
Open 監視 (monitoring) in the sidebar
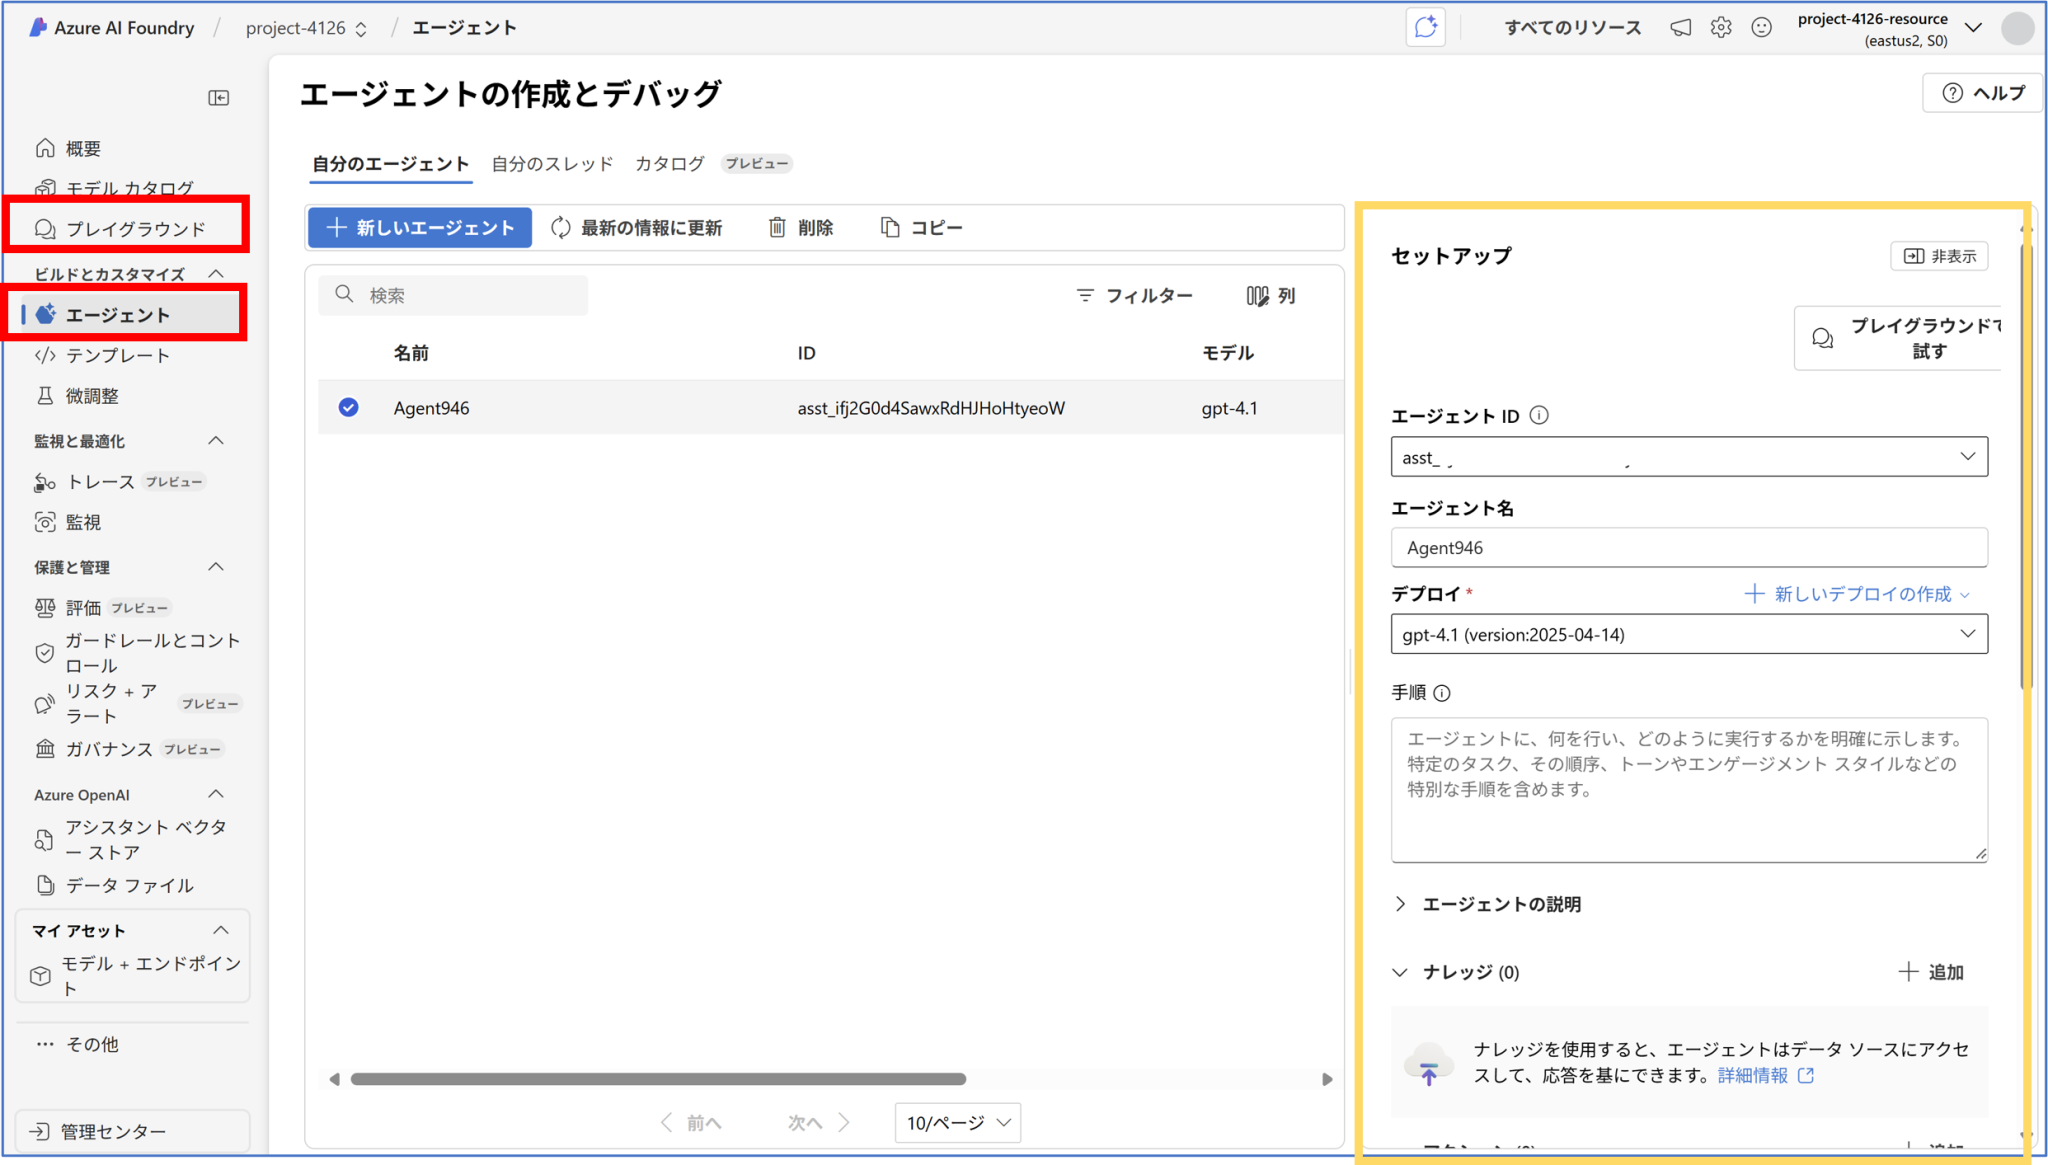84,521
